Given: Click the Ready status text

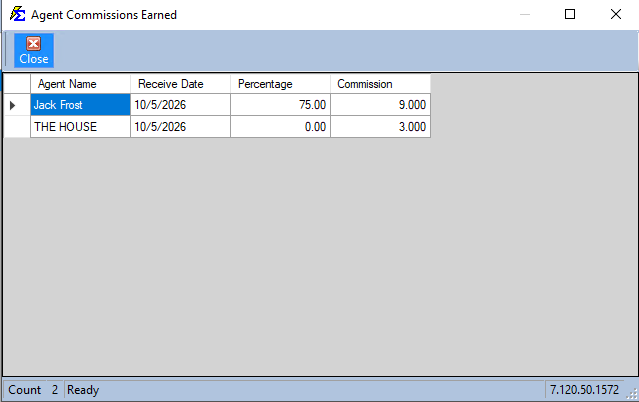Looking at the screenshot, I should click(x=83, y=390).
